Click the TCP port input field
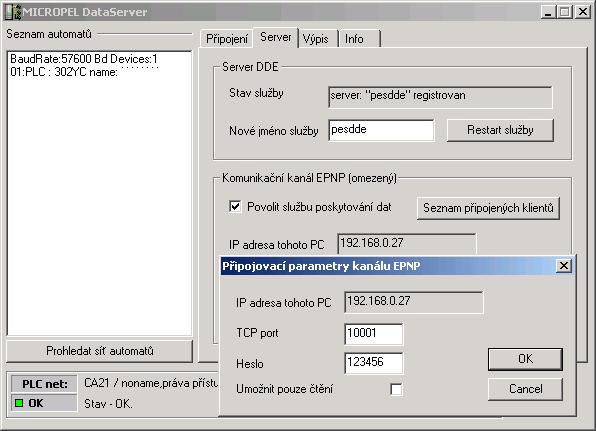The height and width of the screenshot is (431, 596). [373, 334]
